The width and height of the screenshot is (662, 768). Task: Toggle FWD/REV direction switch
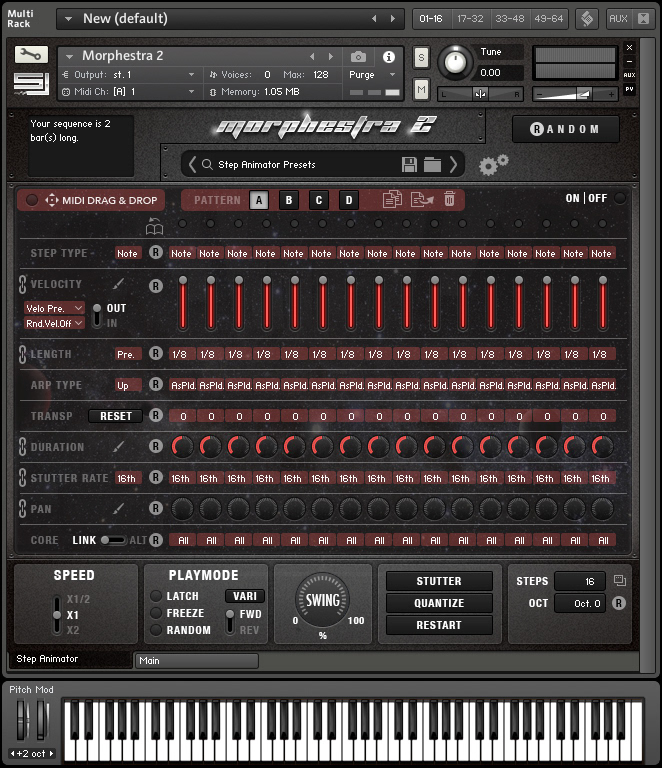(230, 622)
